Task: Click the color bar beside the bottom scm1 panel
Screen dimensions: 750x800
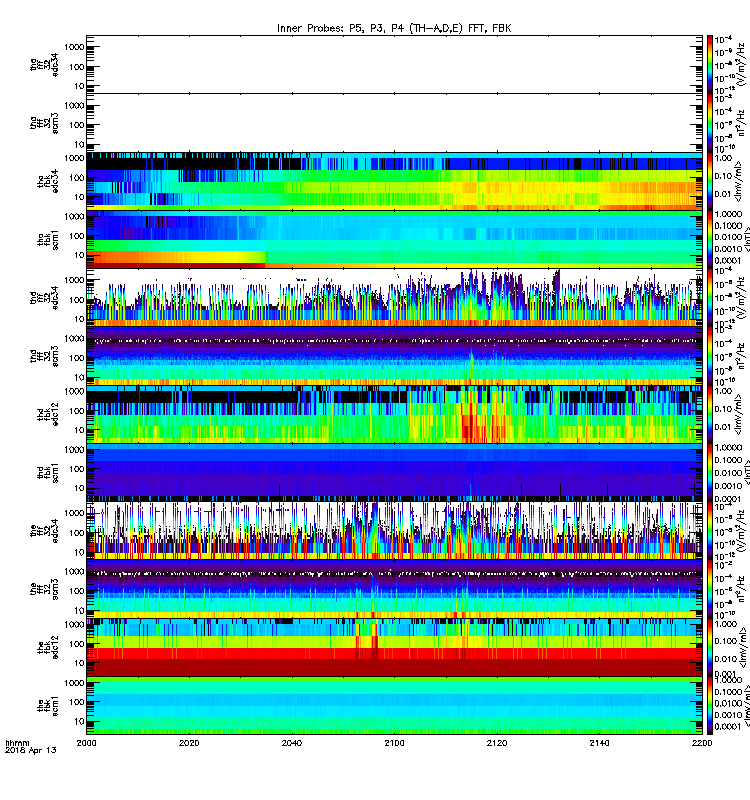Action: pyautogui.click(x=710, y=706)
